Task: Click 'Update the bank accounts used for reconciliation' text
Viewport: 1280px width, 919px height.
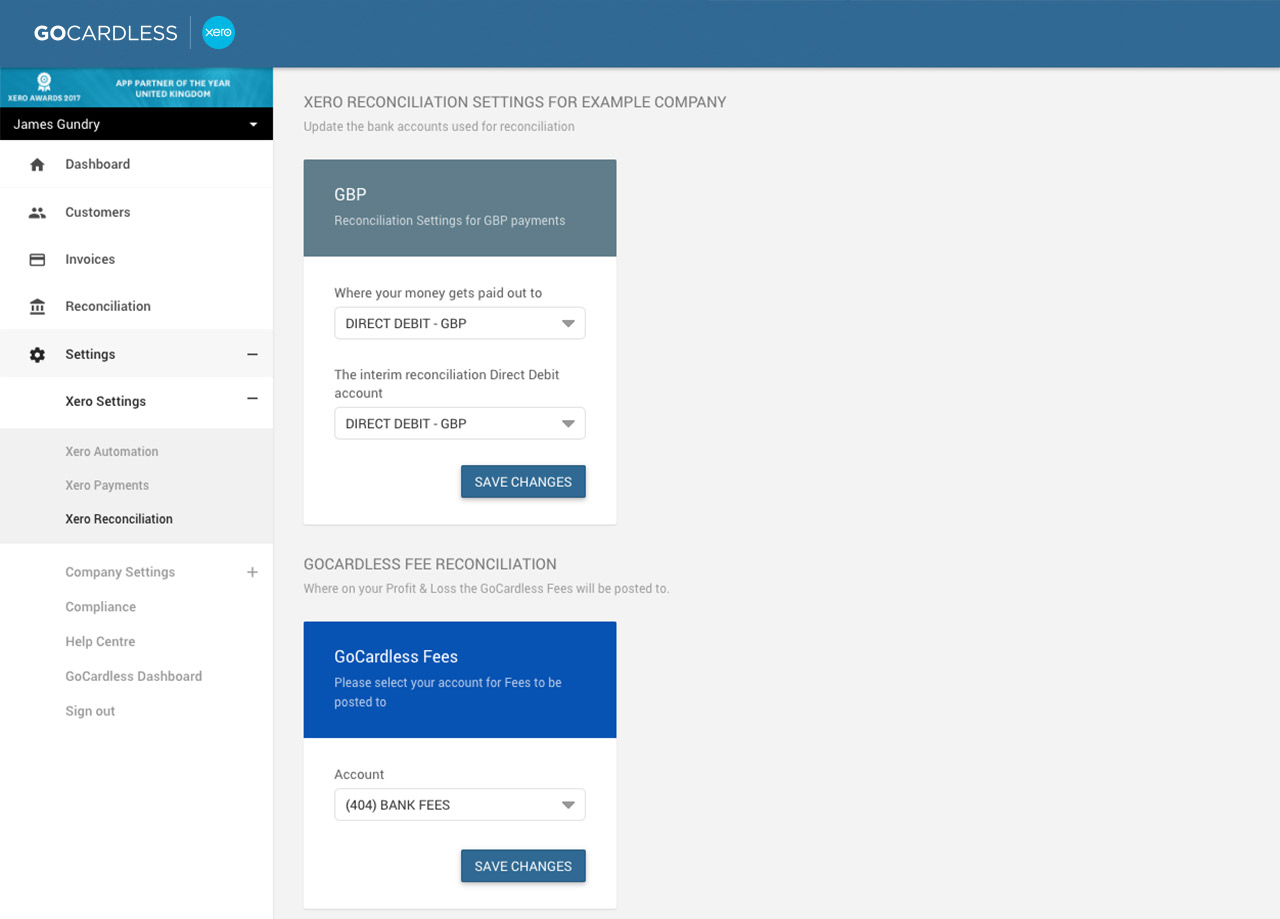Action: point(439,127)
